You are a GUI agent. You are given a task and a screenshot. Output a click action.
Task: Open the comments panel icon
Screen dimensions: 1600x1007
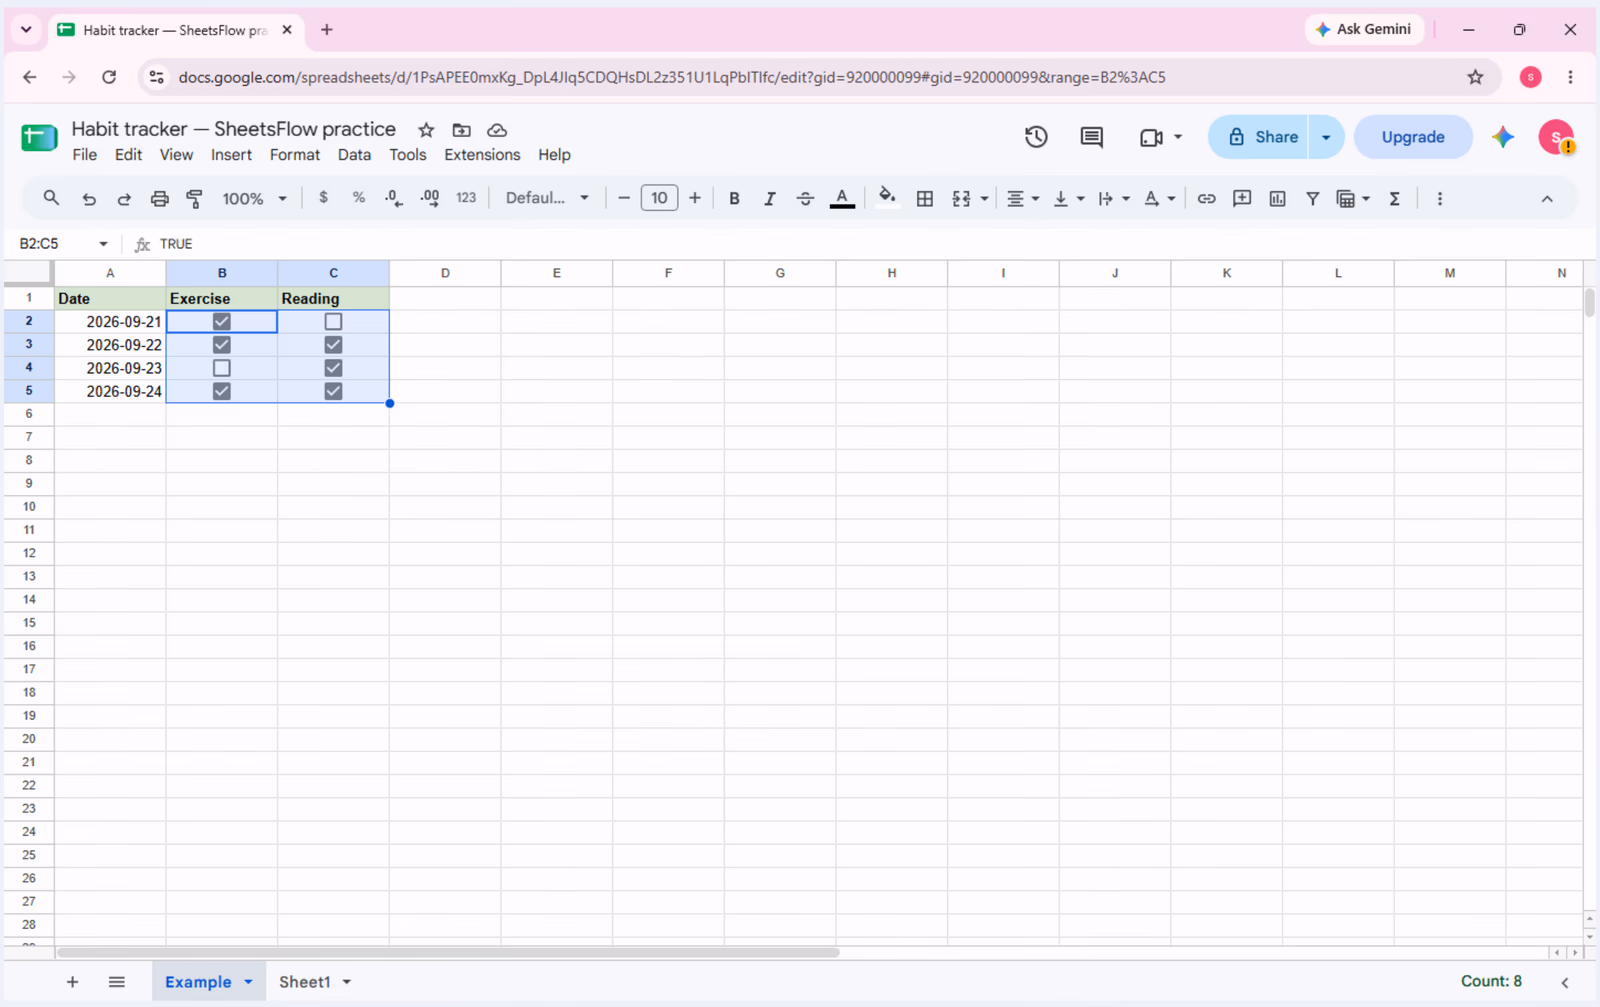point(1092,137)
